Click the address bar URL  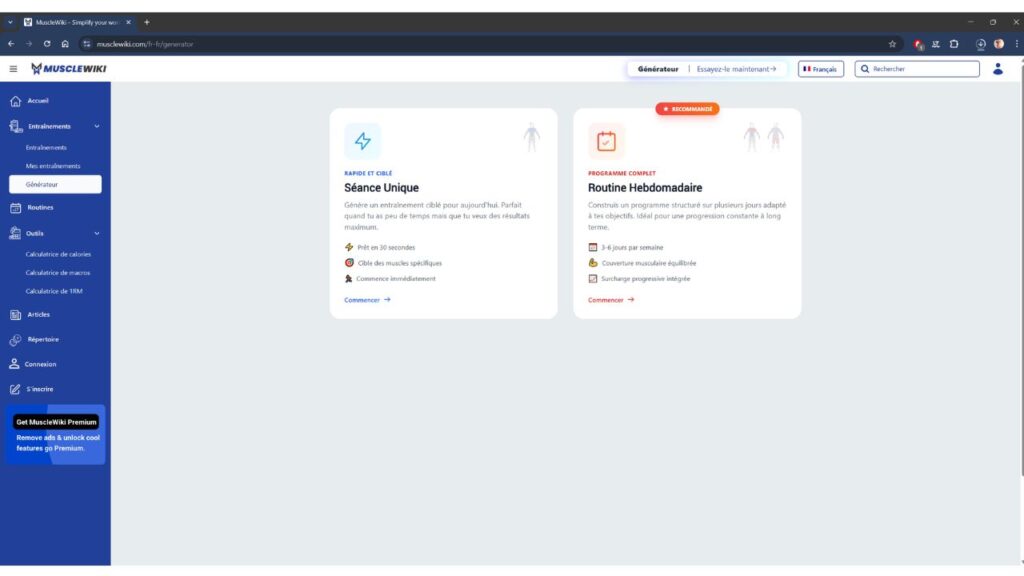pyautogui.click(x=145, y=44)
